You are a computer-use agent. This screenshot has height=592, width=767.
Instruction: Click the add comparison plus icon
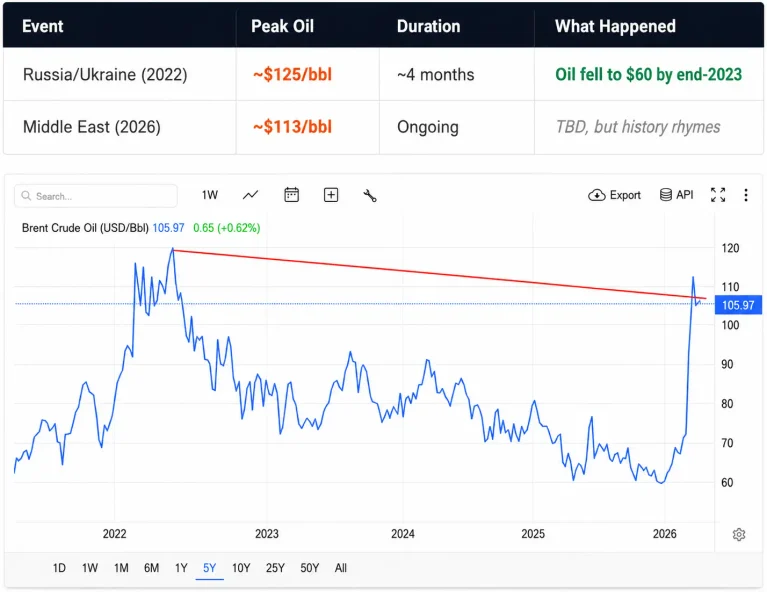pos(331,195)
